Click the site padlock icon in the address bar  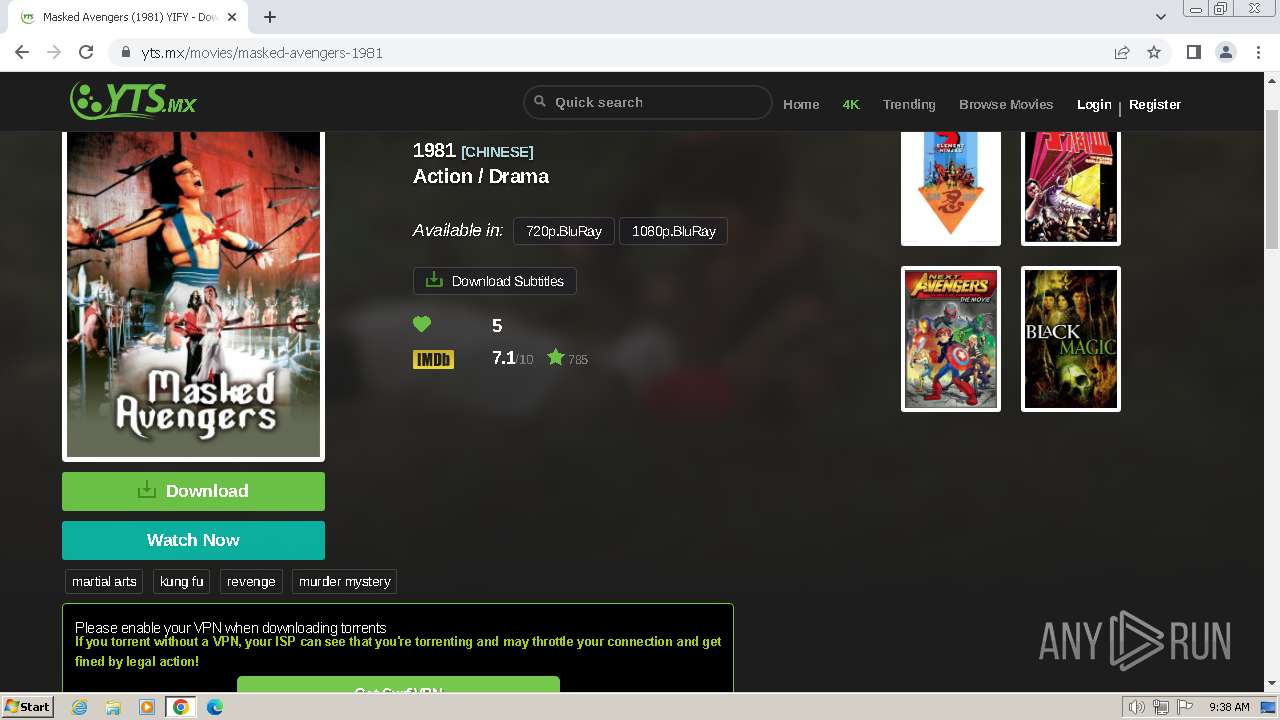click(x=125, y=52)
